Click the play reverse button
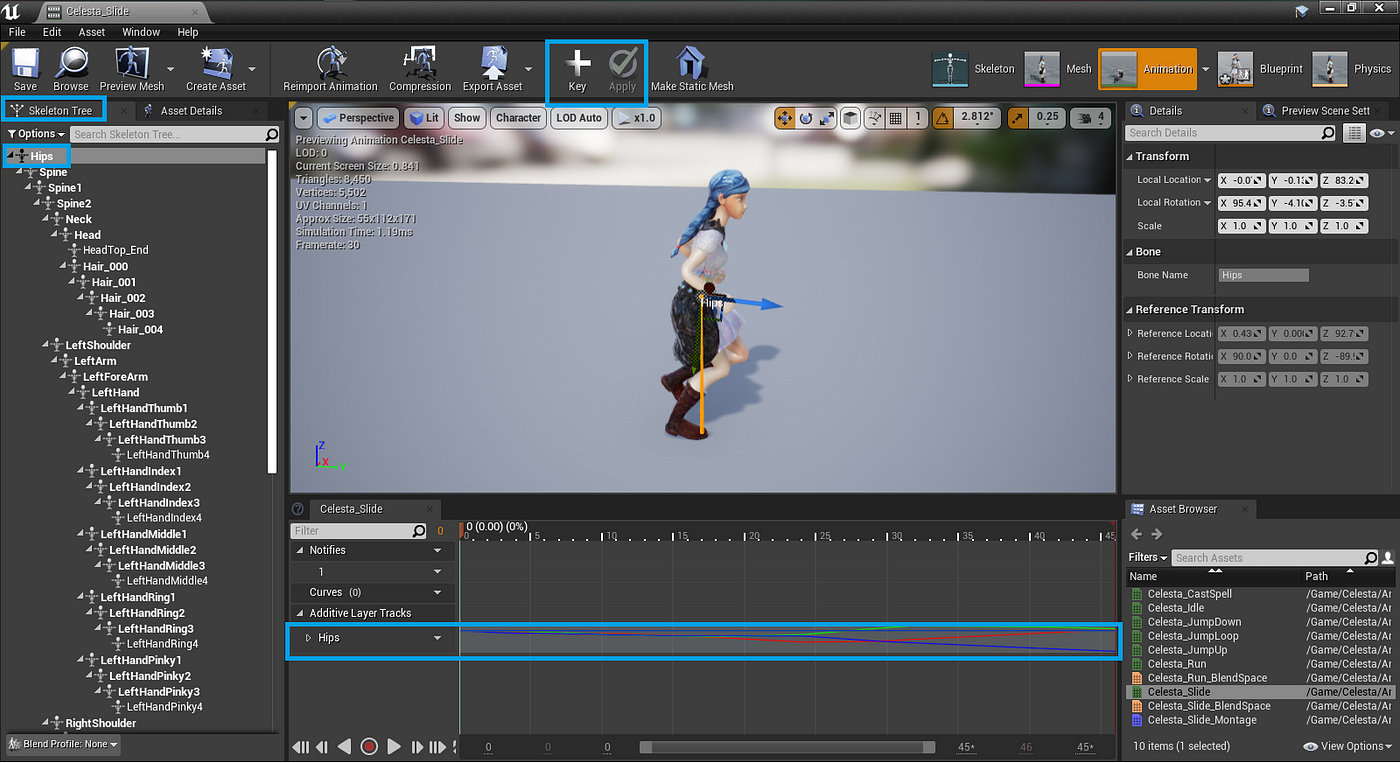 (x=344, y=747)
